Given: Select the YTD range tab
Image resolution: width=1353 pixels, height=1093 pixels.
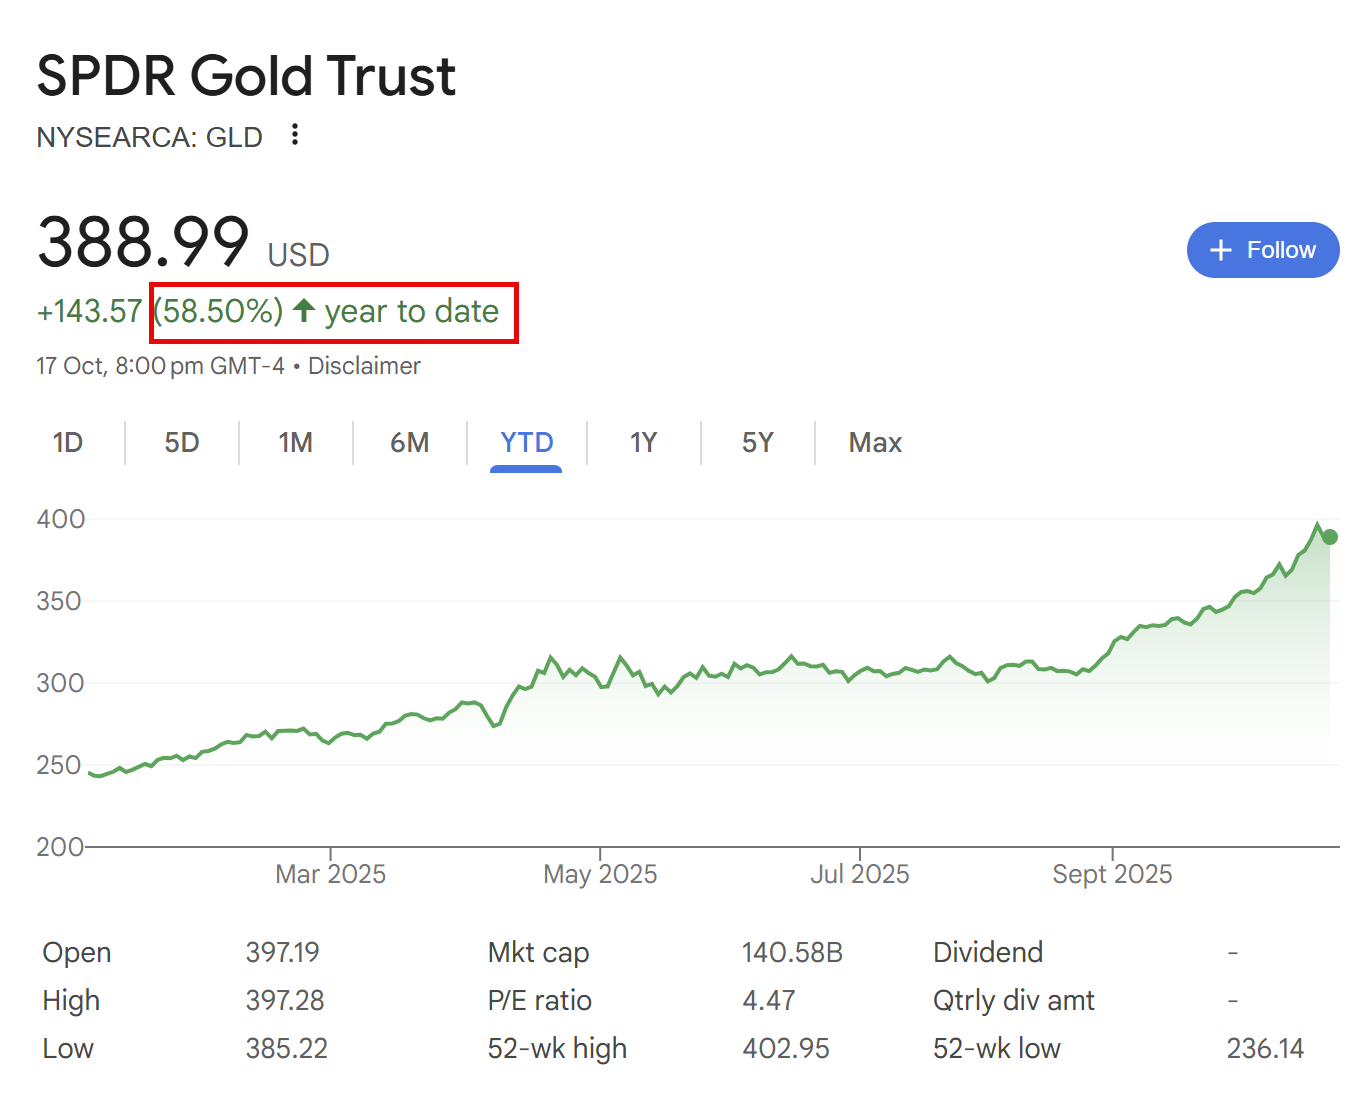Looking at the screenshot, I should (x=526, y=443).
